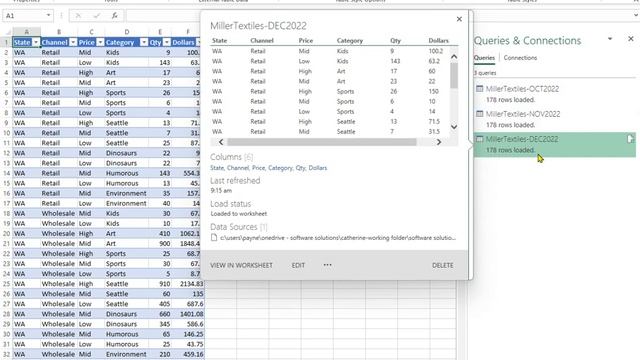
Task: Expand the formula bar with end arrow
Action: (x=636, y=16)
